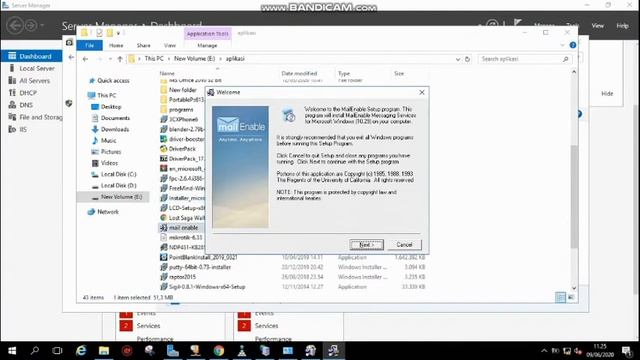Open the Manage ribbon tab
640x360 pixels.
207,45
